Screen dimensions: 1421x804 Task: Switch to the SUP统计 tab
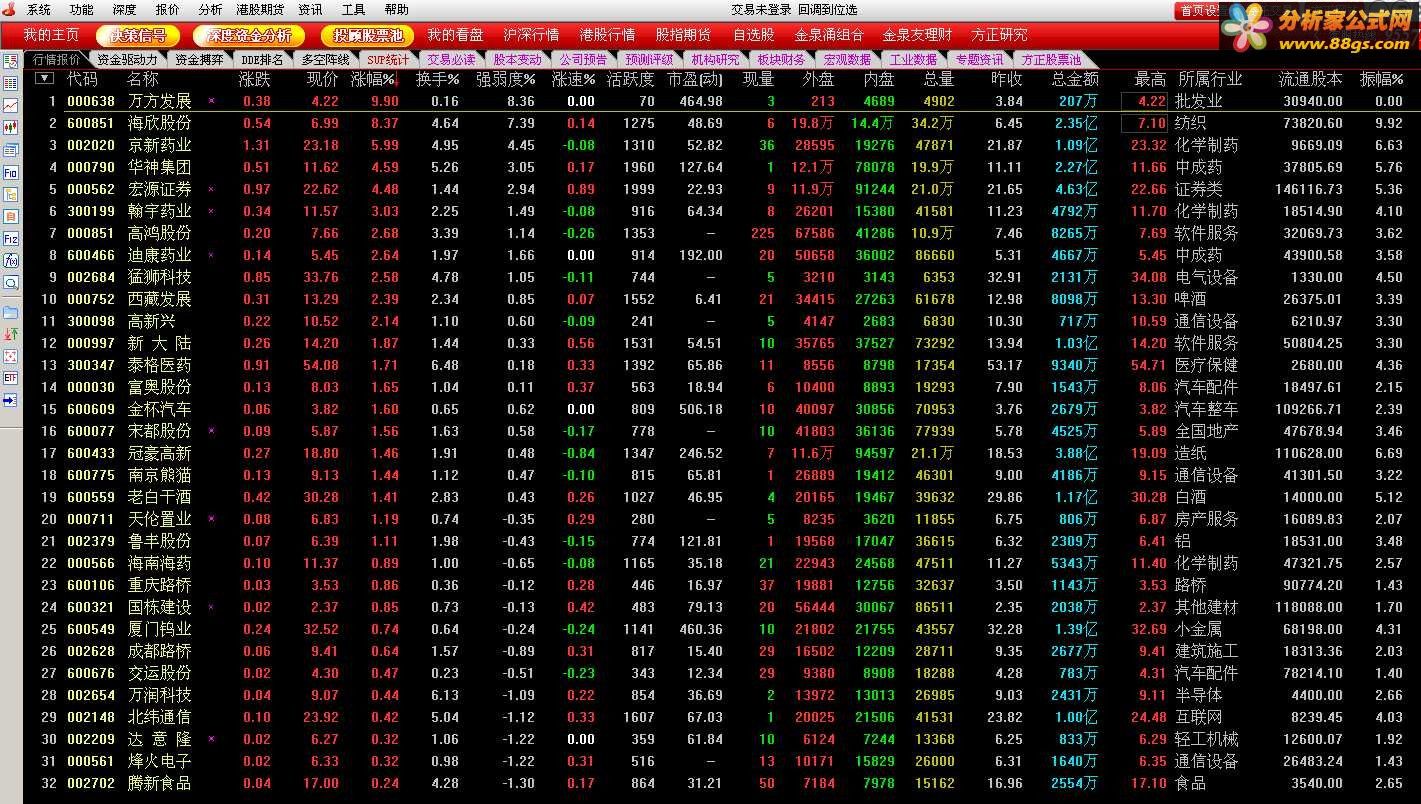(x=388, y=60)
